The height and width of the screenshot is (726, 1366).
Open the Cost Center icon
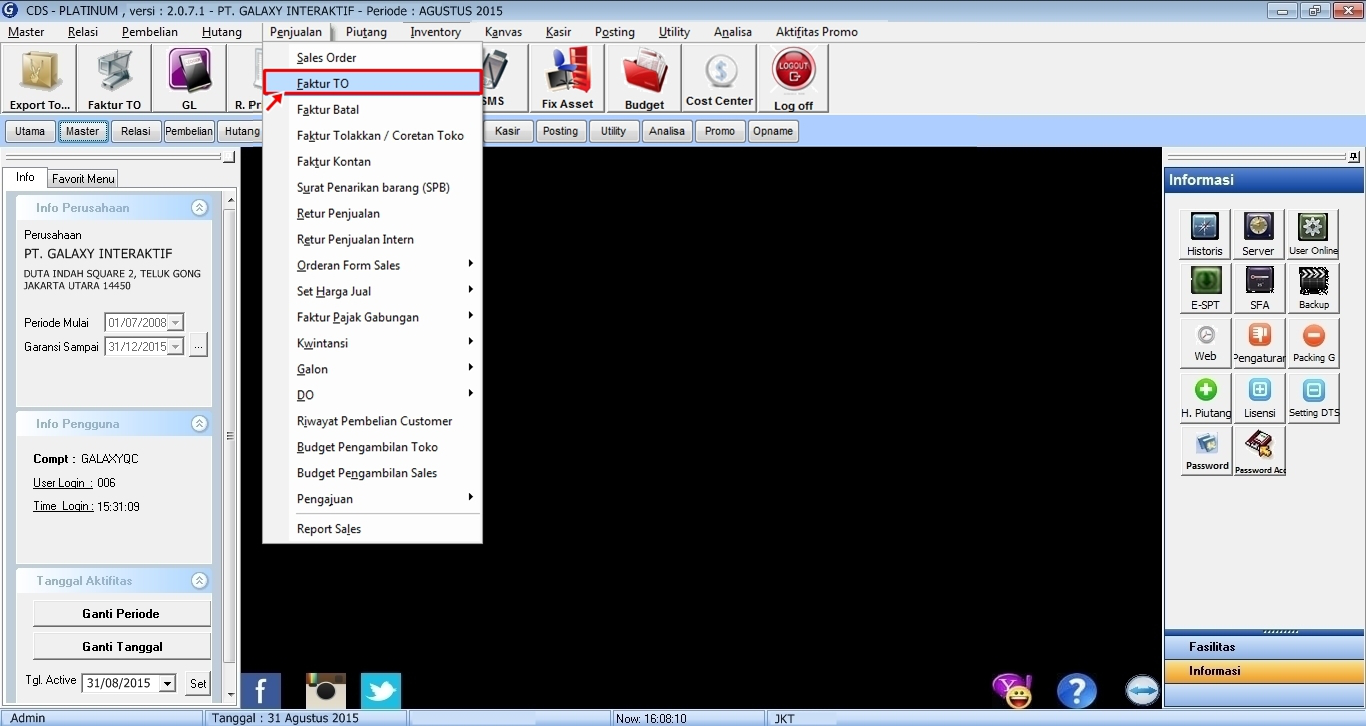(719, 78)
